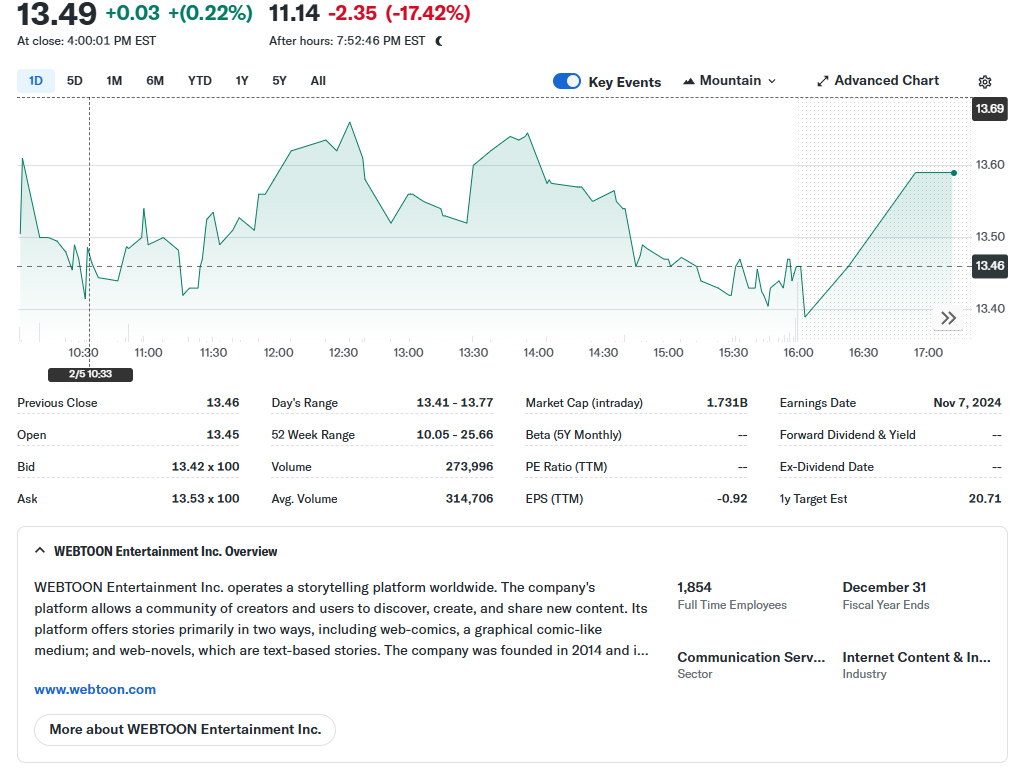Screen dimensions: 1023x773
Task: Click the Bid value 13.42 x 100
Action: [206, 467]
